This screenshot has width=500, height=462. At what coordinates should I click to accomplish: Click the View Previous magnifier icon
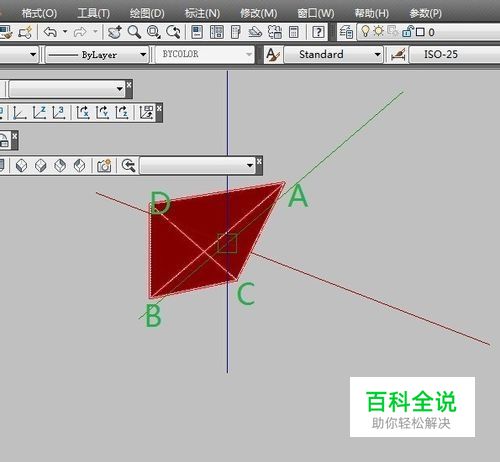tap(128, 166)
